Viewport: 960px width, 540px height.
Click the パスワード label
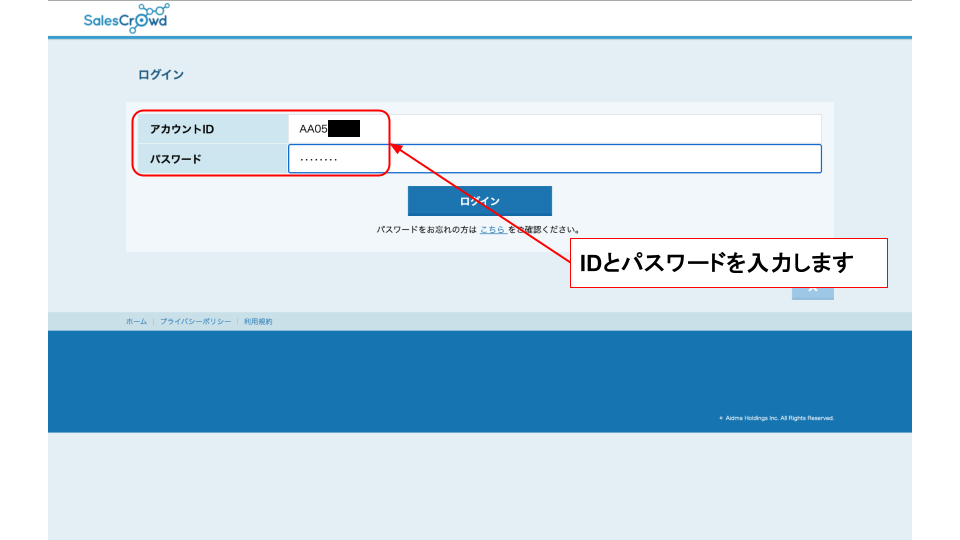coord(176,159)
